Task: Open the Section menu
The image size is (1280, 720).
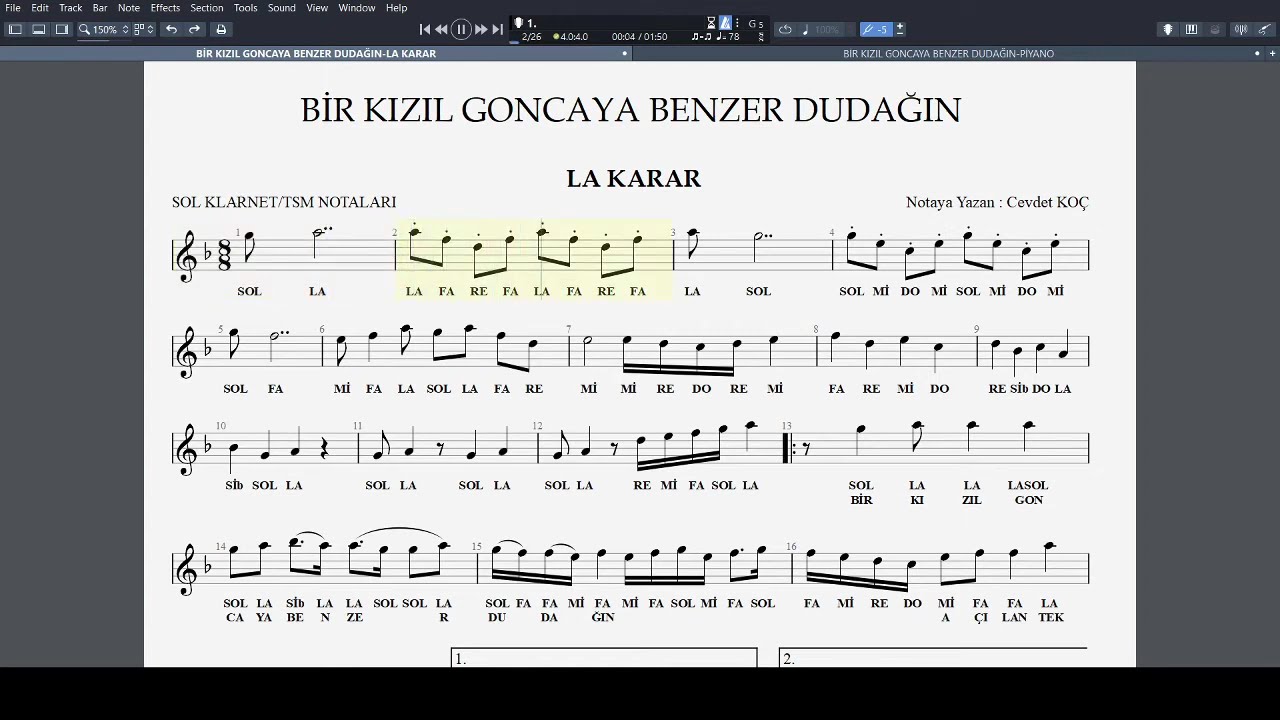Action: tap(207, 8)
